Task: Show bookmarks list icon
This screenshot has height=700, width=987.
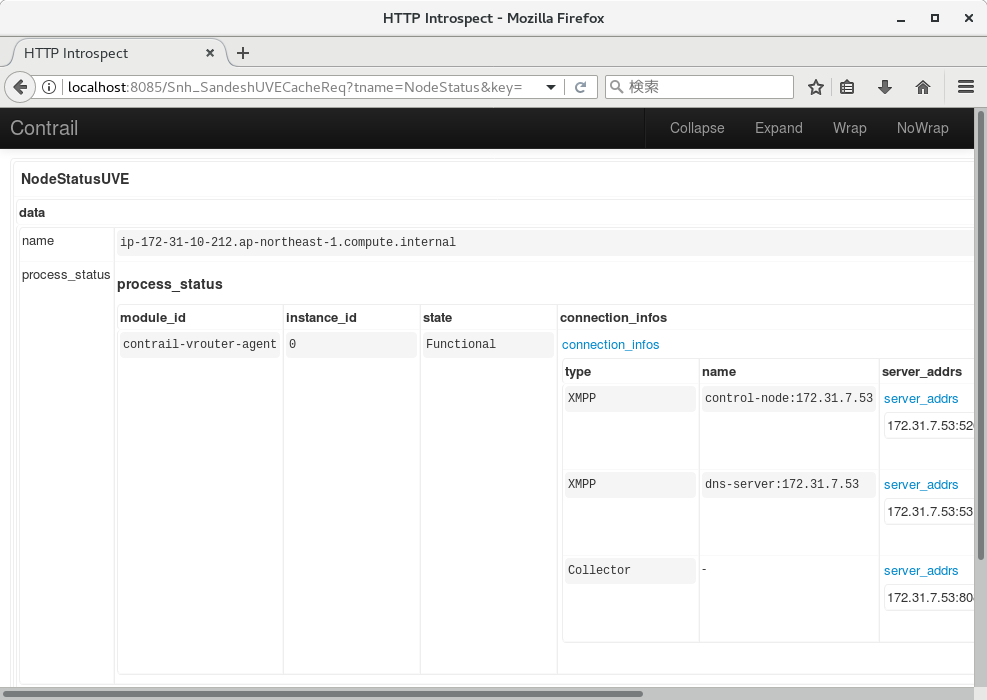Action: pos(847,87)
